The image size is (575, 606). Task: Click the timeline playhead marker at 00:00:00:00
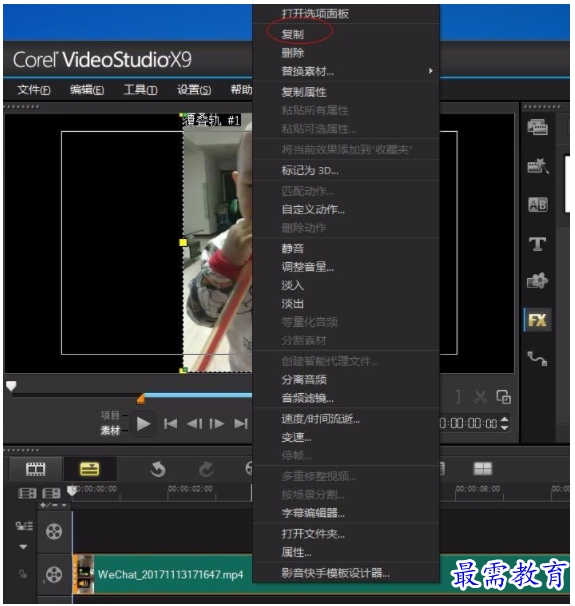coord(72,490)
